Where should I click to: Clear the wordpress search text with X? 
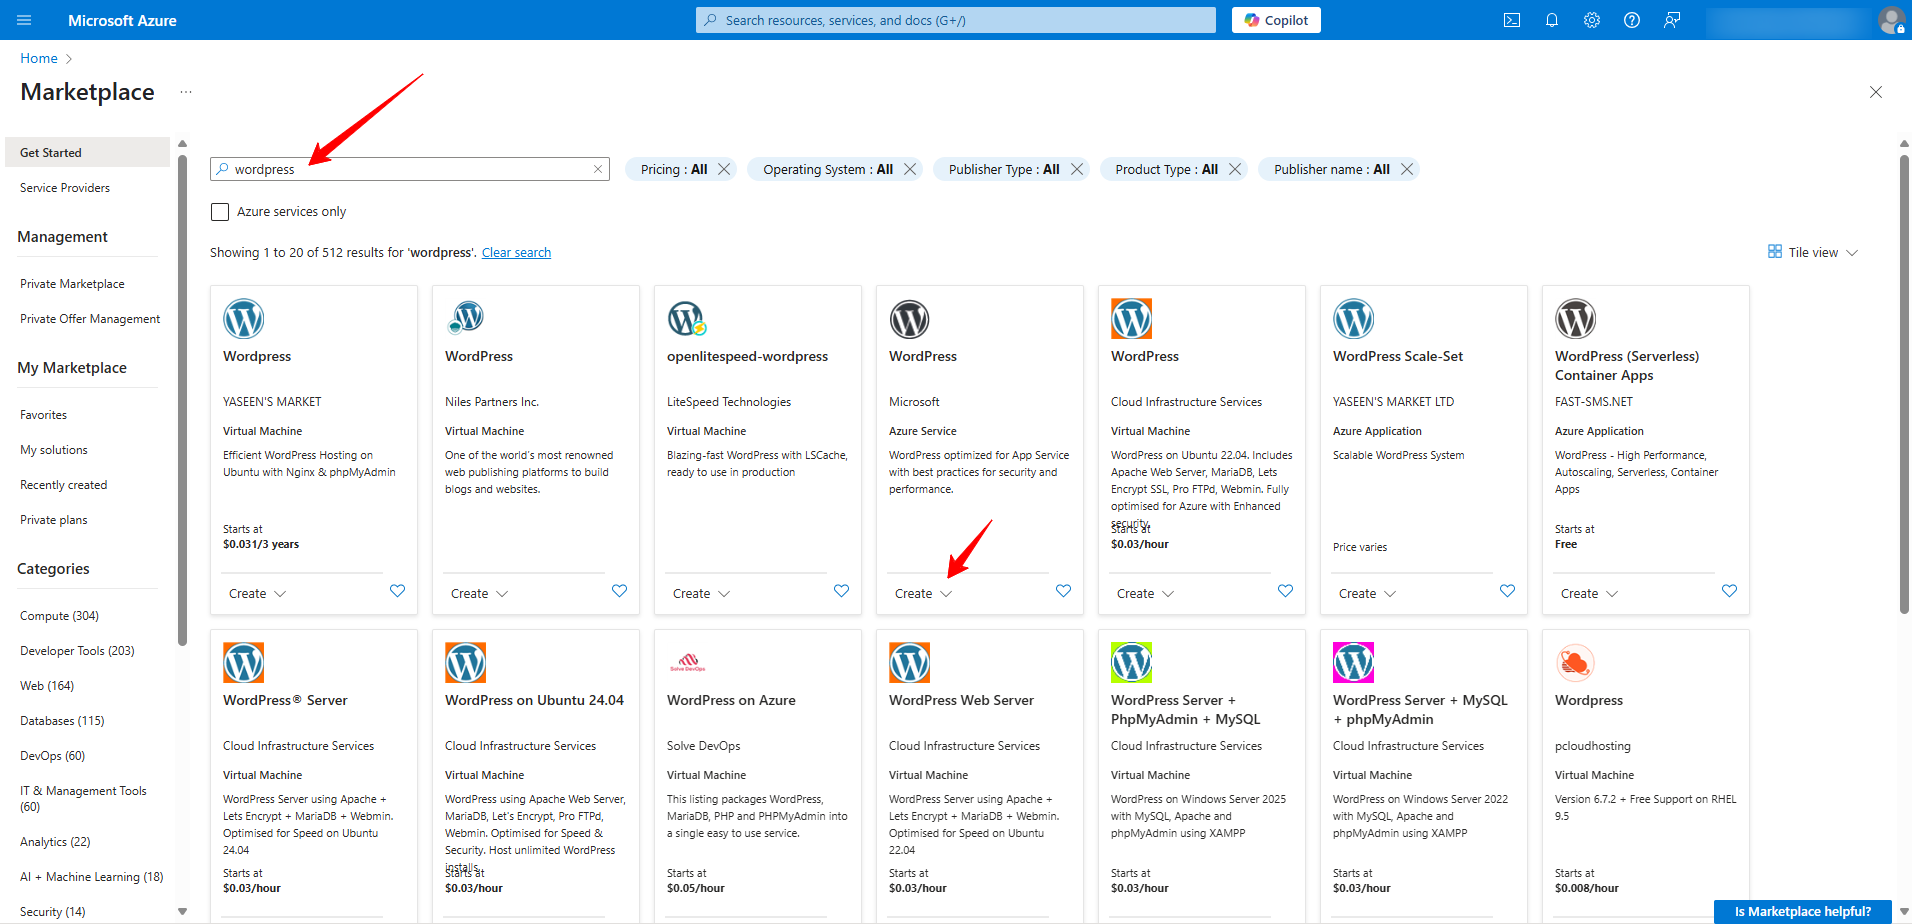tap(598, 169)
